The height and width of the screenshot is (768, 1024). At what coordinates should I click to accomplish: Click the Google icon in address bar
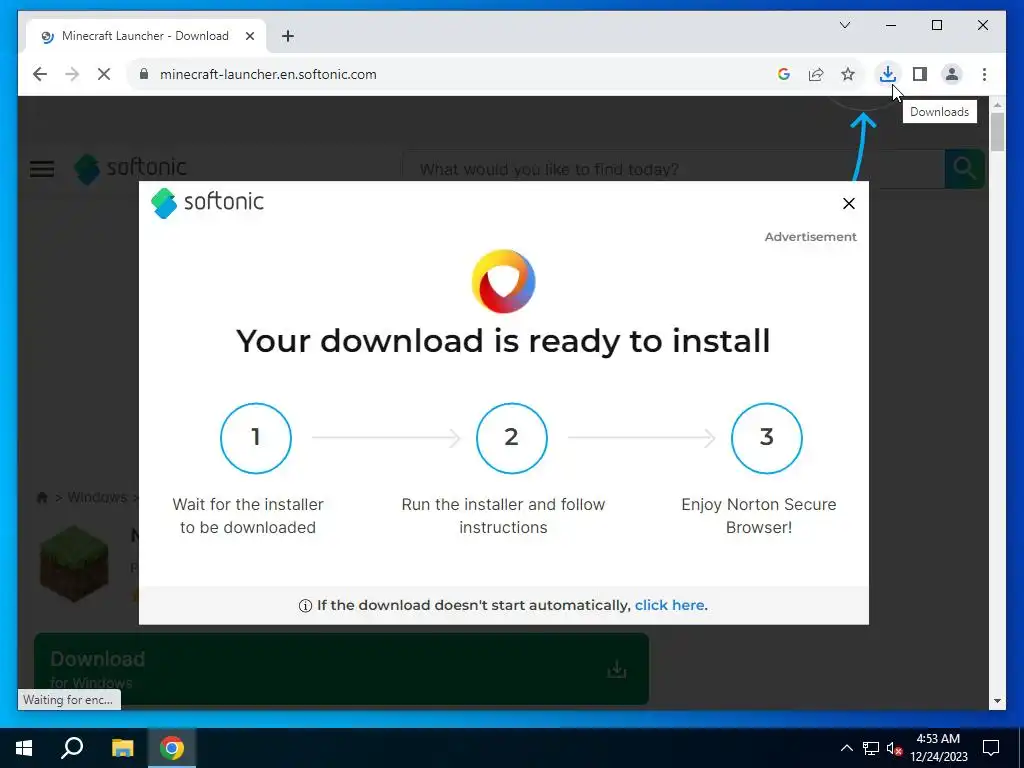[784, 74]
